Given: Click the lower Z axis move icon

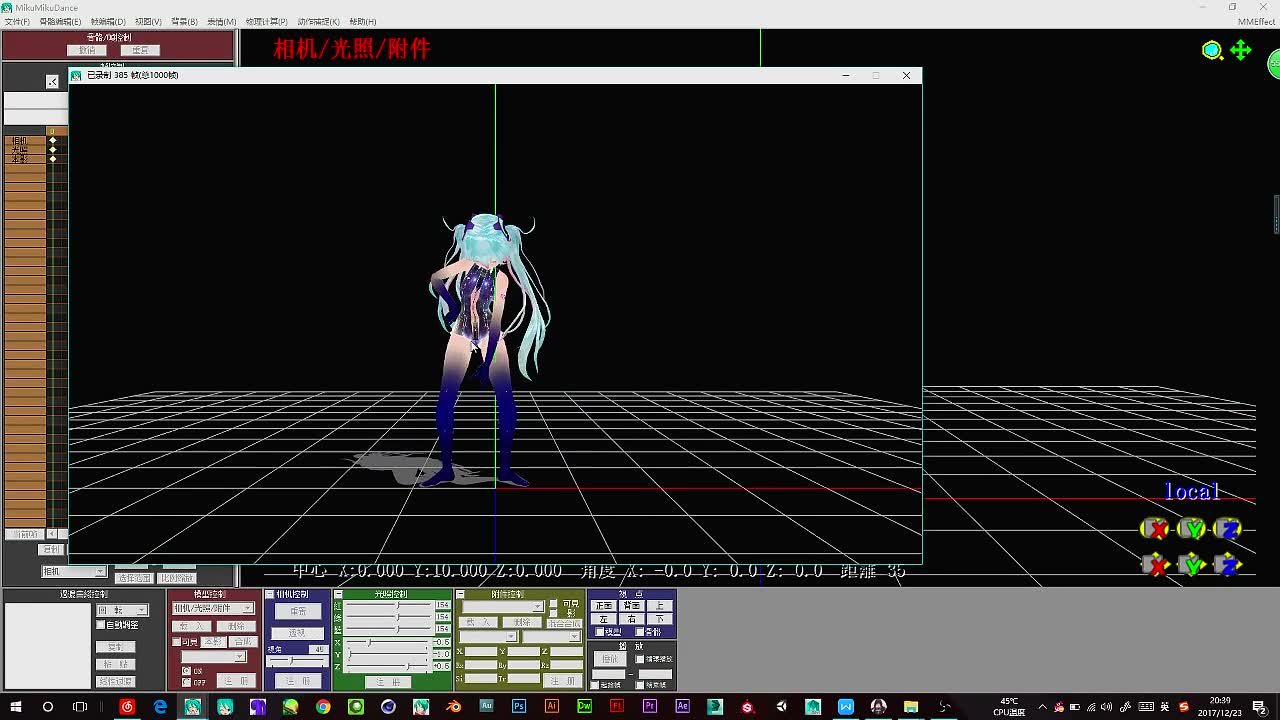Looking at the screenshot, I should 1228,564.
